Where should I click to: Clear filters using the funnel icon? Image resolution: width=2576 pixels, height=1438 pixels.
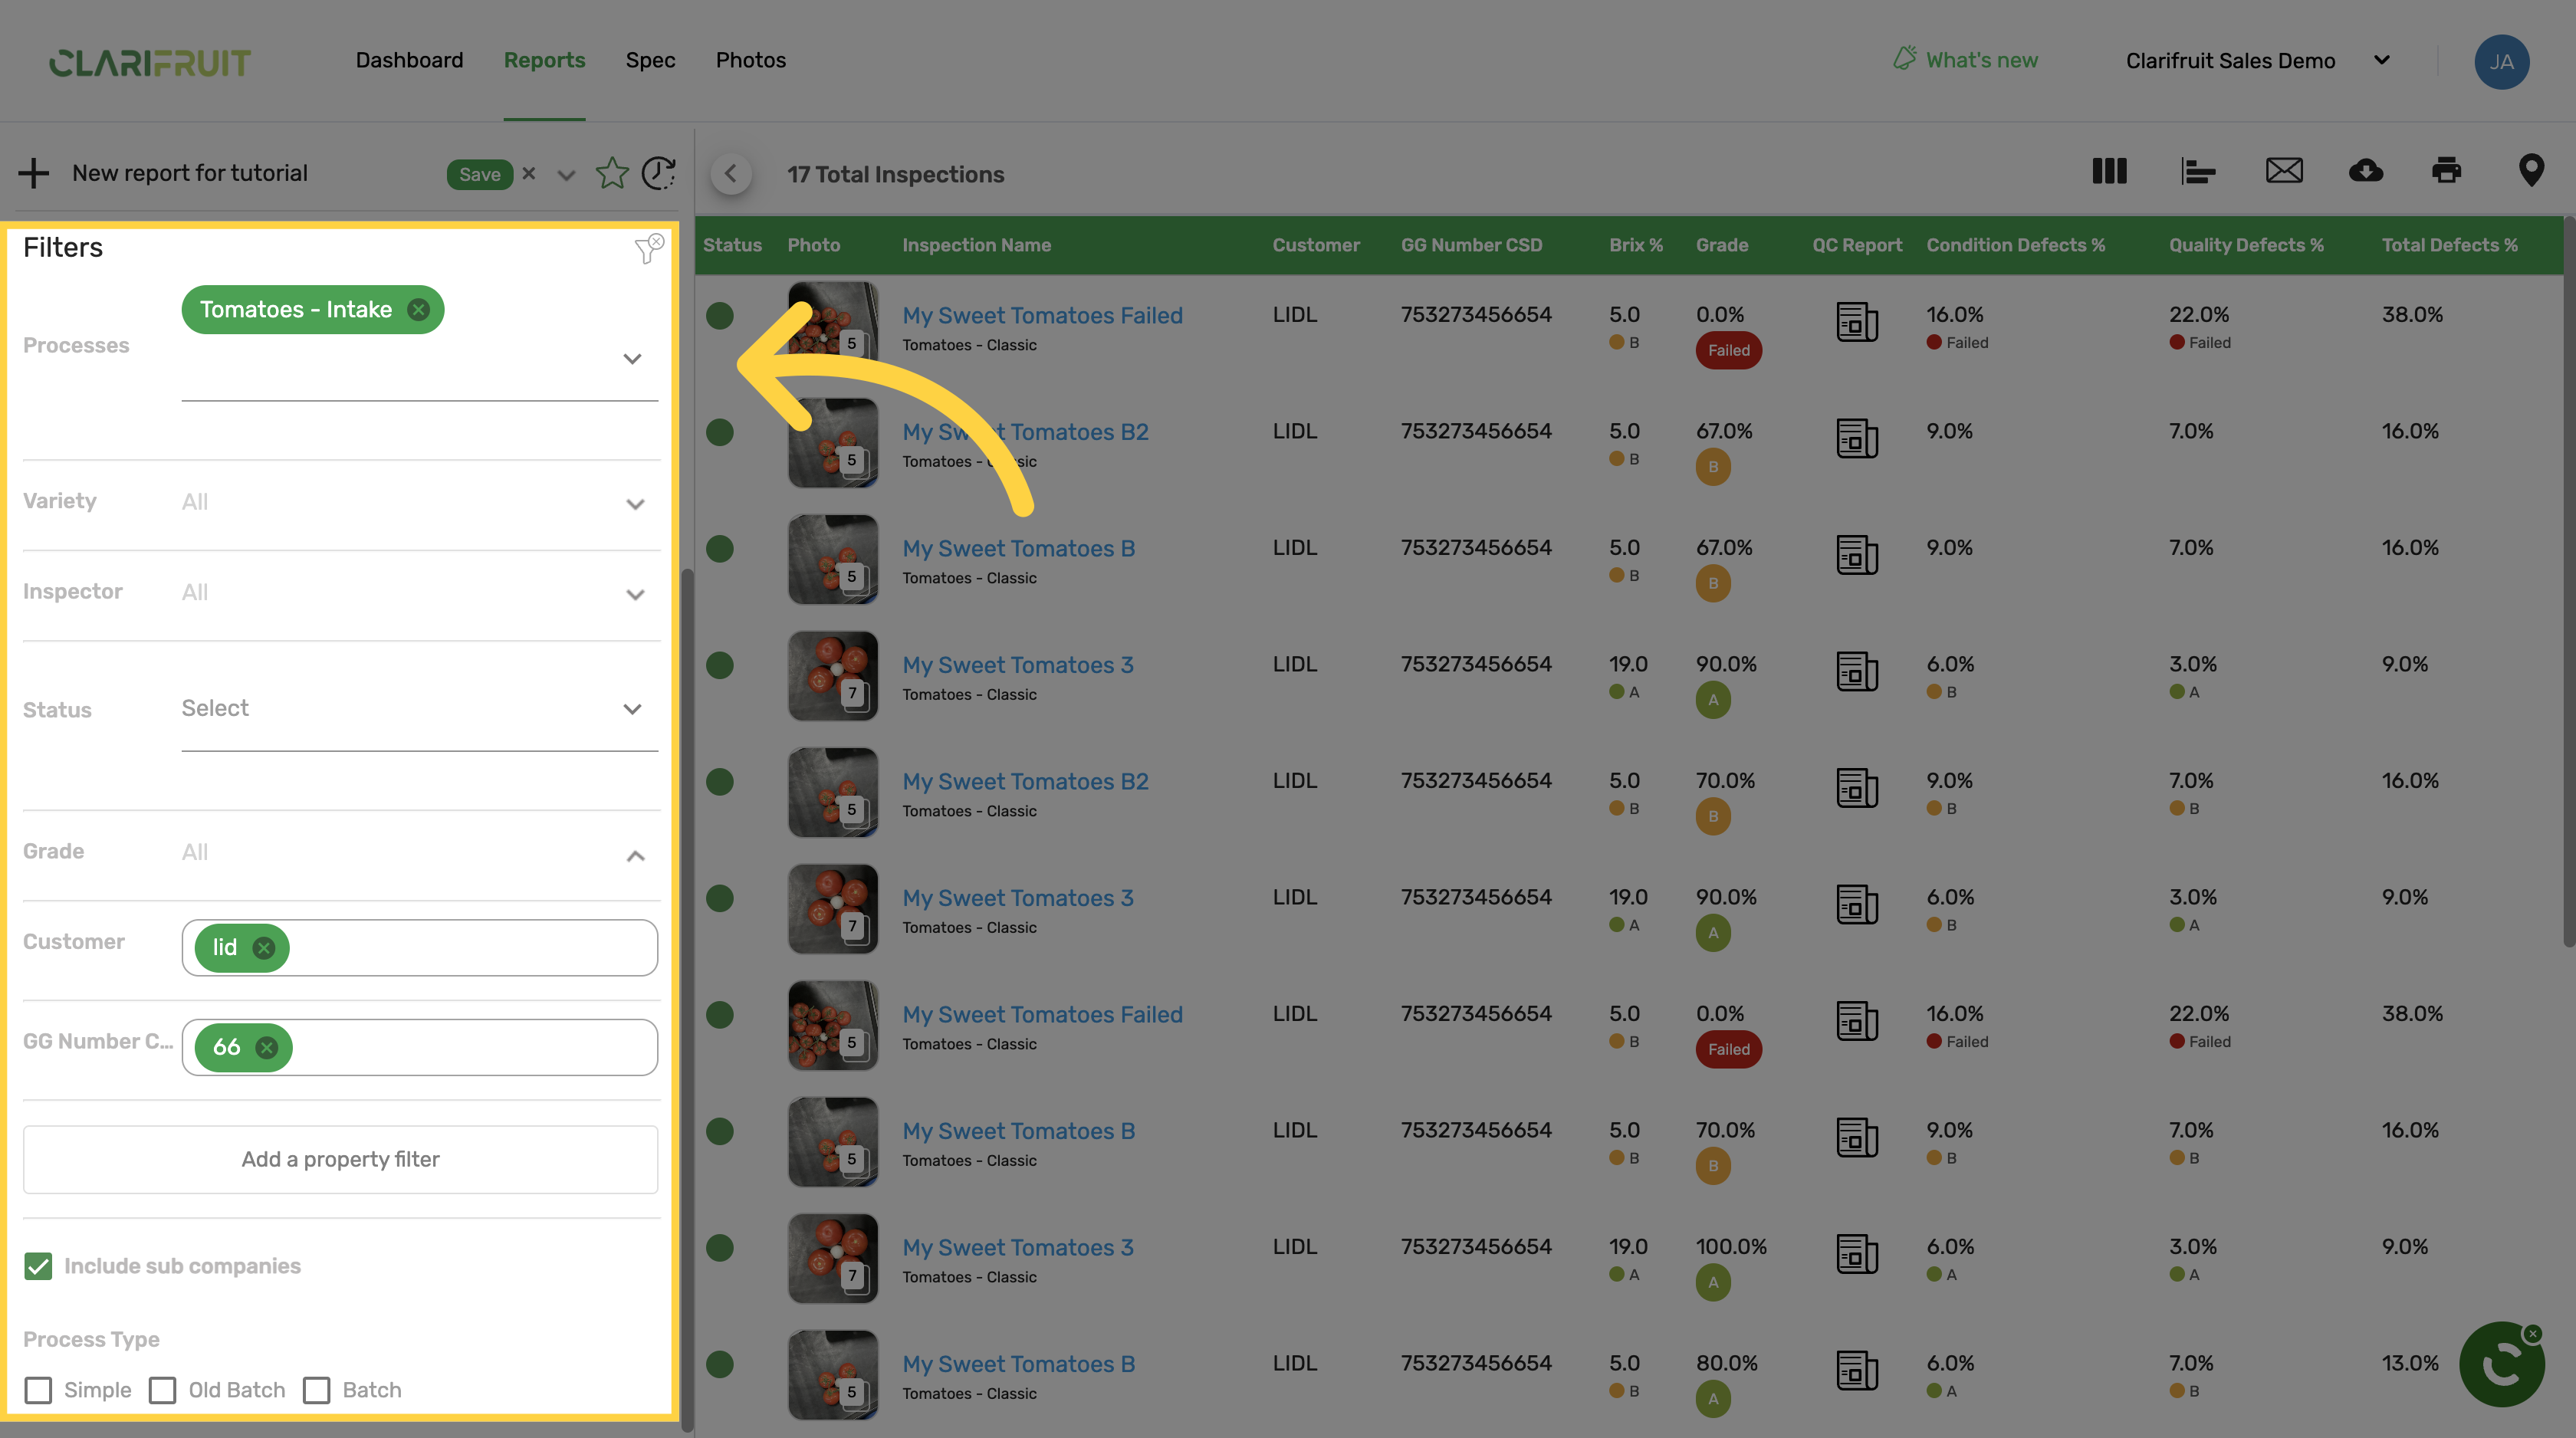coord(648,248)
